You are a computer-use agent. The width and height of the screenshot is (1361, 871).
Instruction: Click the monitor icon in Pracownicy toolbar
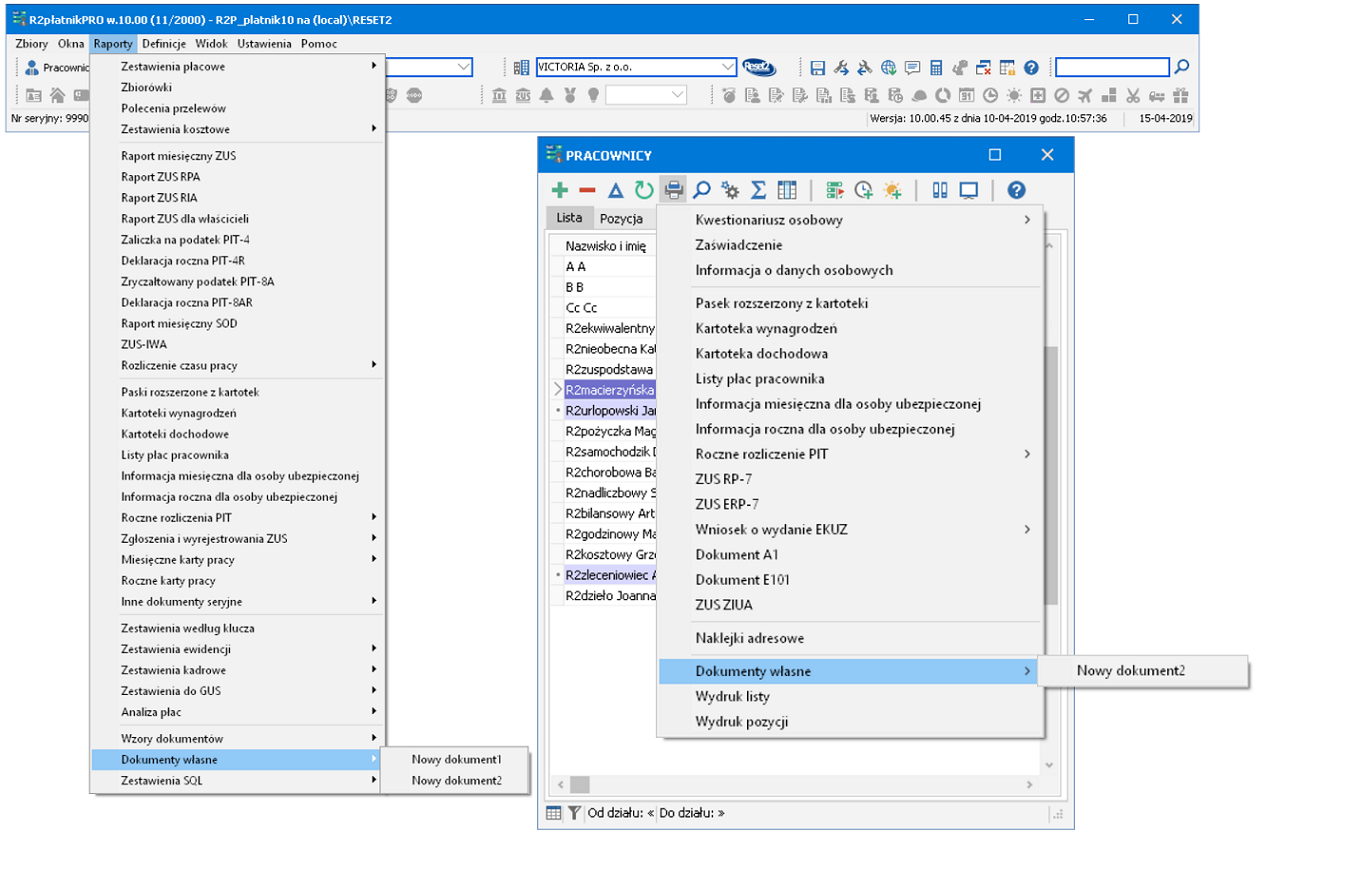(968, 190)
